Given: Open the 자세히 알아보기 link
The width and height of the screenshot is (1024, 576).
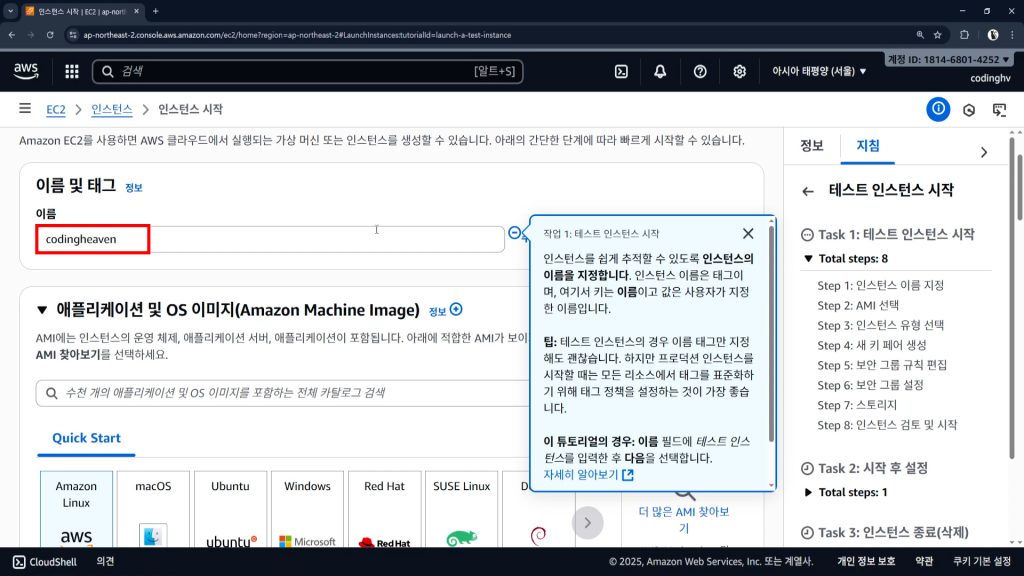Looking at the screenshot, I should (x=588, y=475).
